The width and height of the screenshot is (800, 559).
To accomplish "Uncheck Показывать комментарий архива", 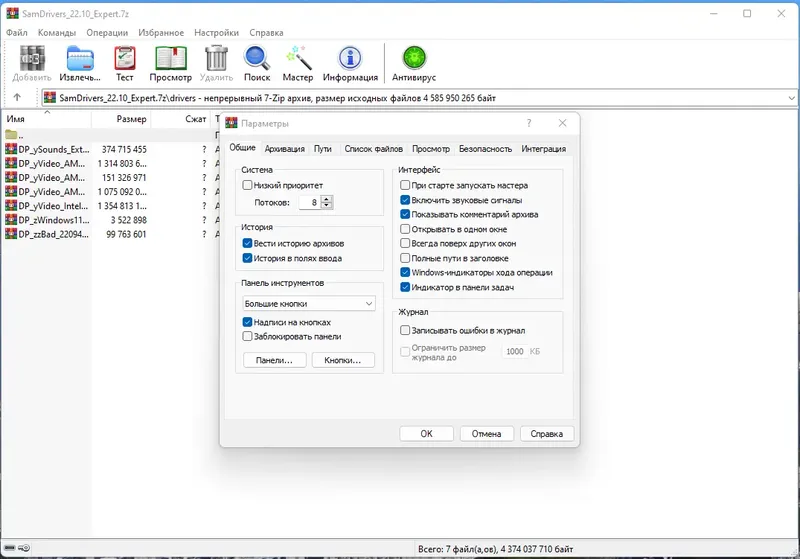I will tap(405, 214).
